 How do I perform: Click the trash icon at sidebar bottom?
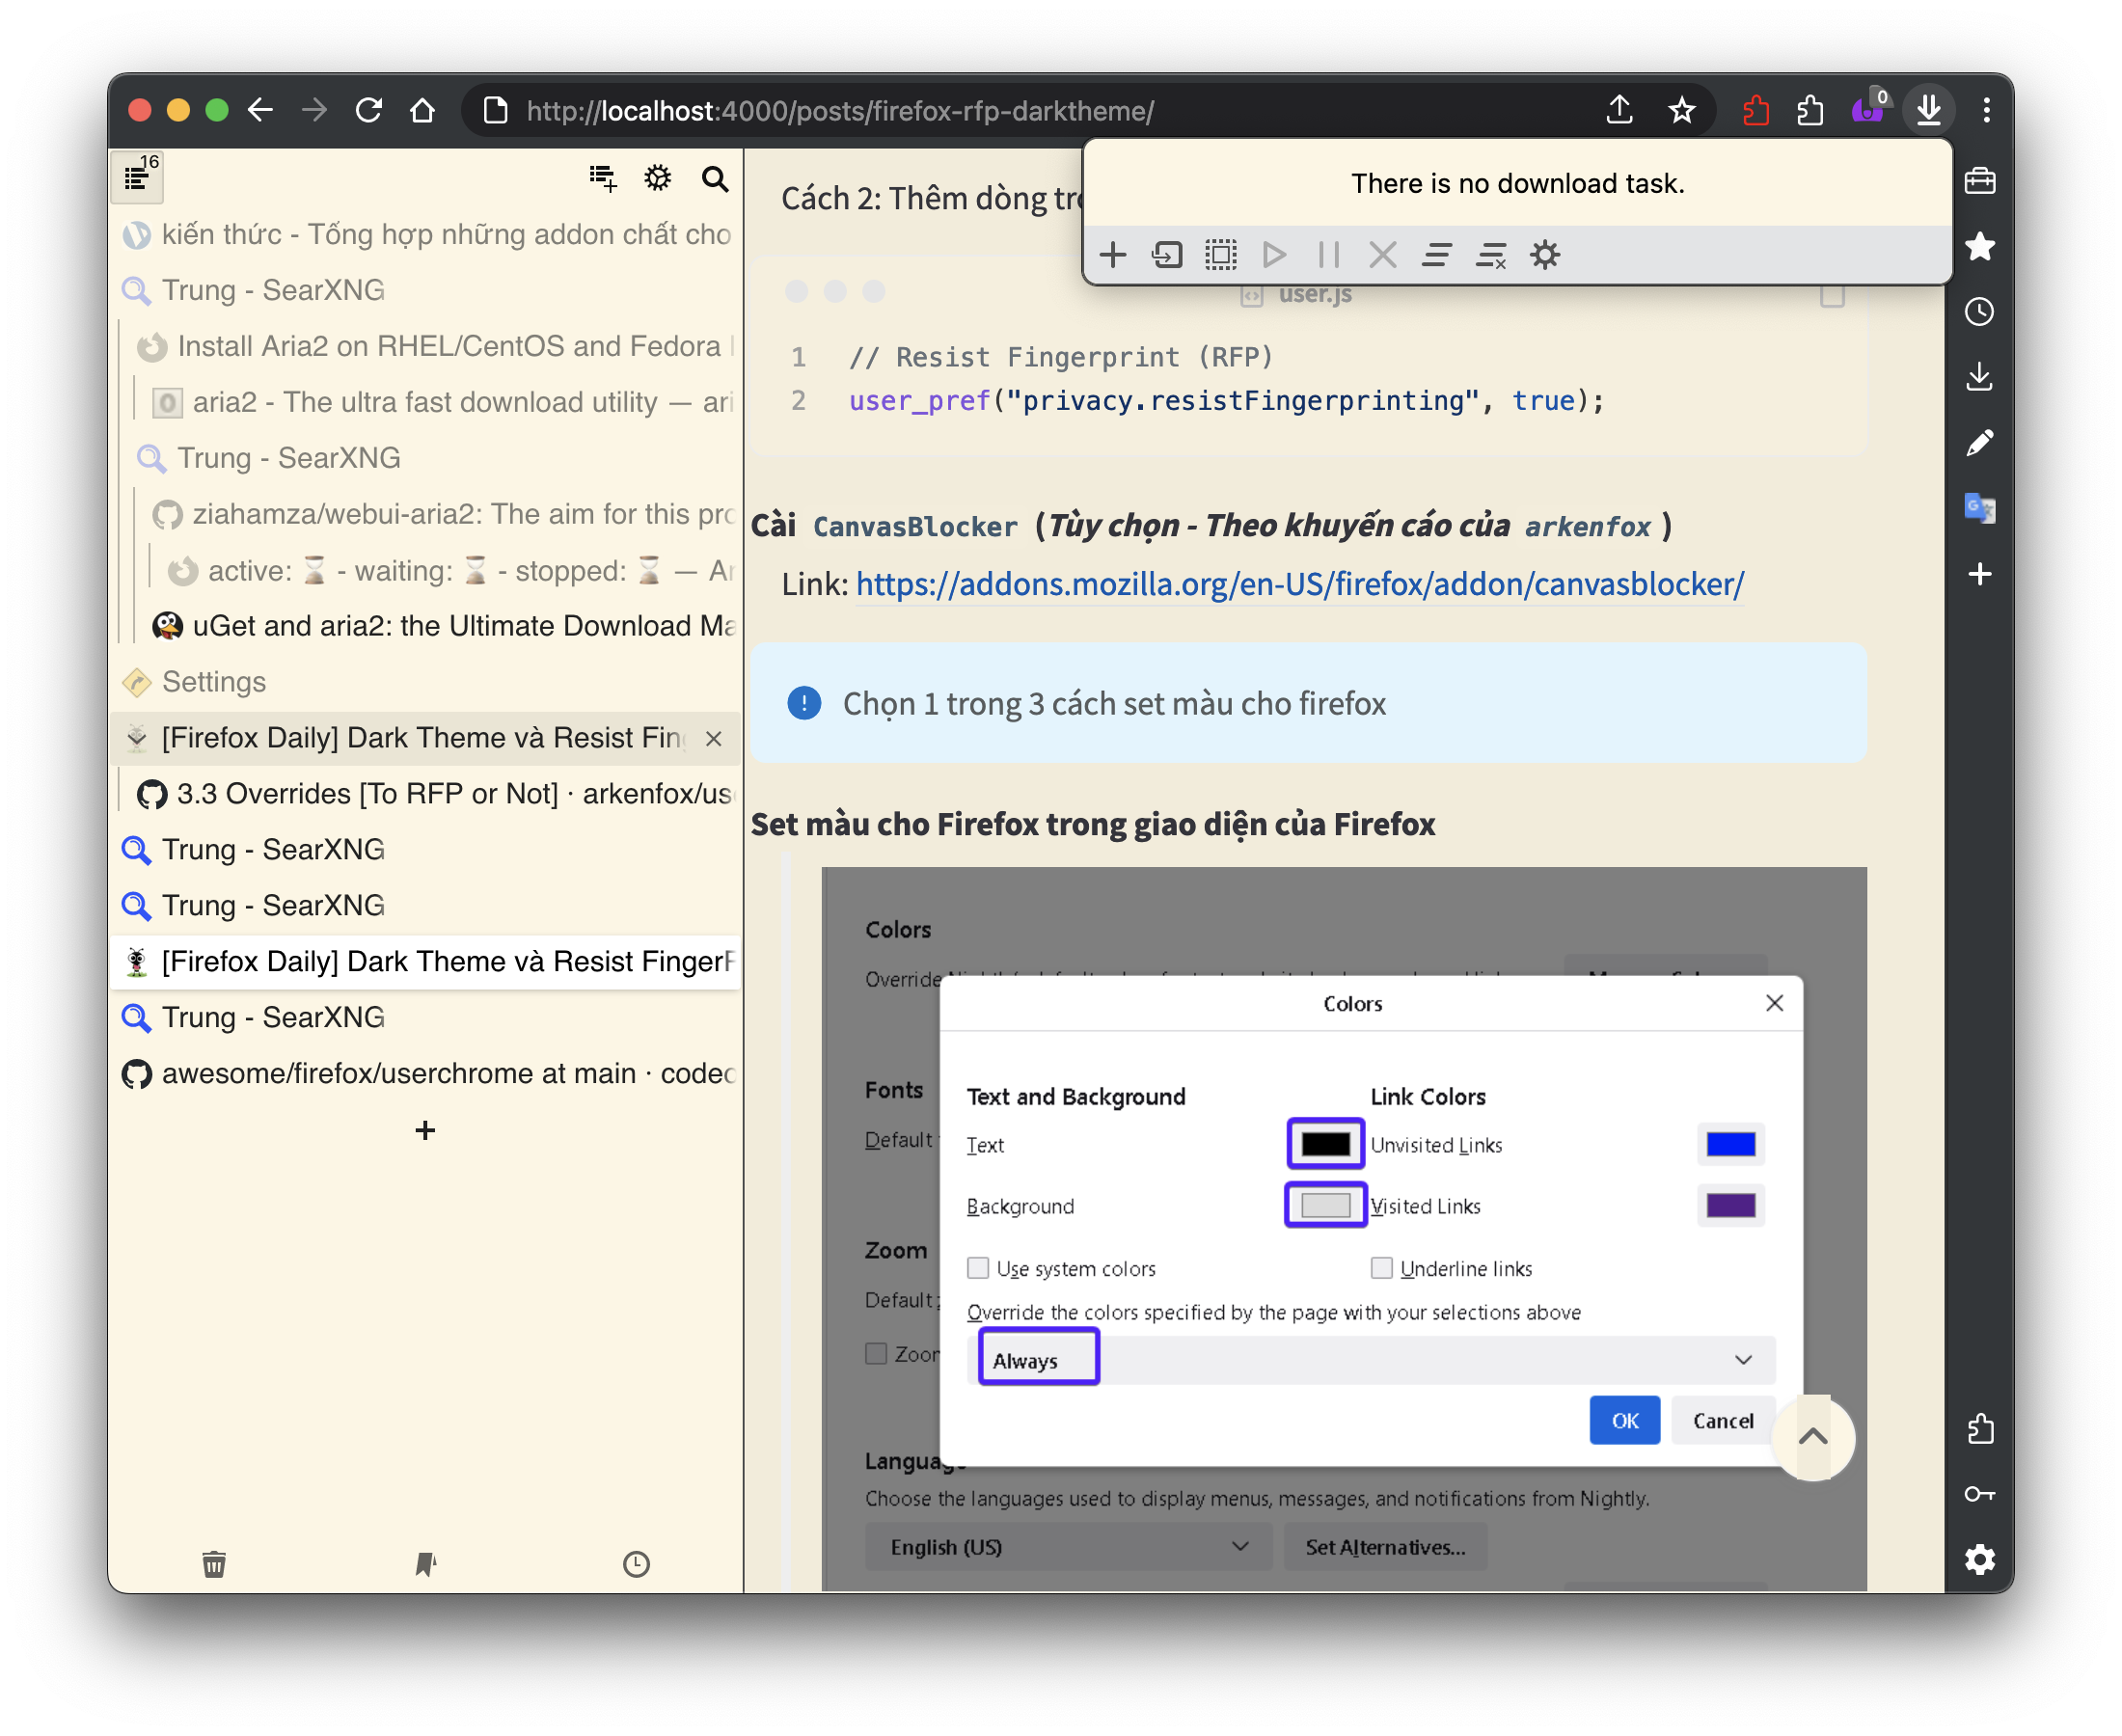(214, 1563)
